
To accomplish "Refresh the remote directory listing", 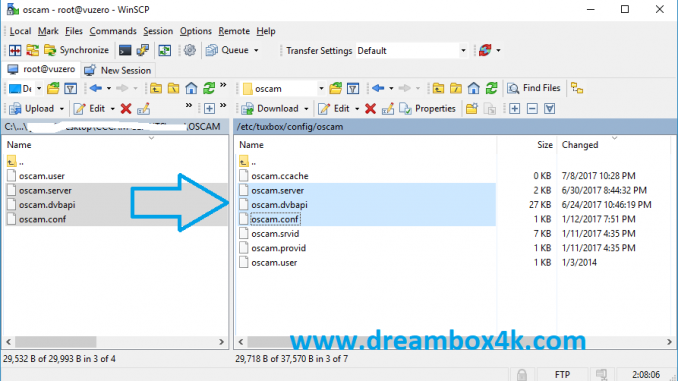I will [x=491, y=88].
